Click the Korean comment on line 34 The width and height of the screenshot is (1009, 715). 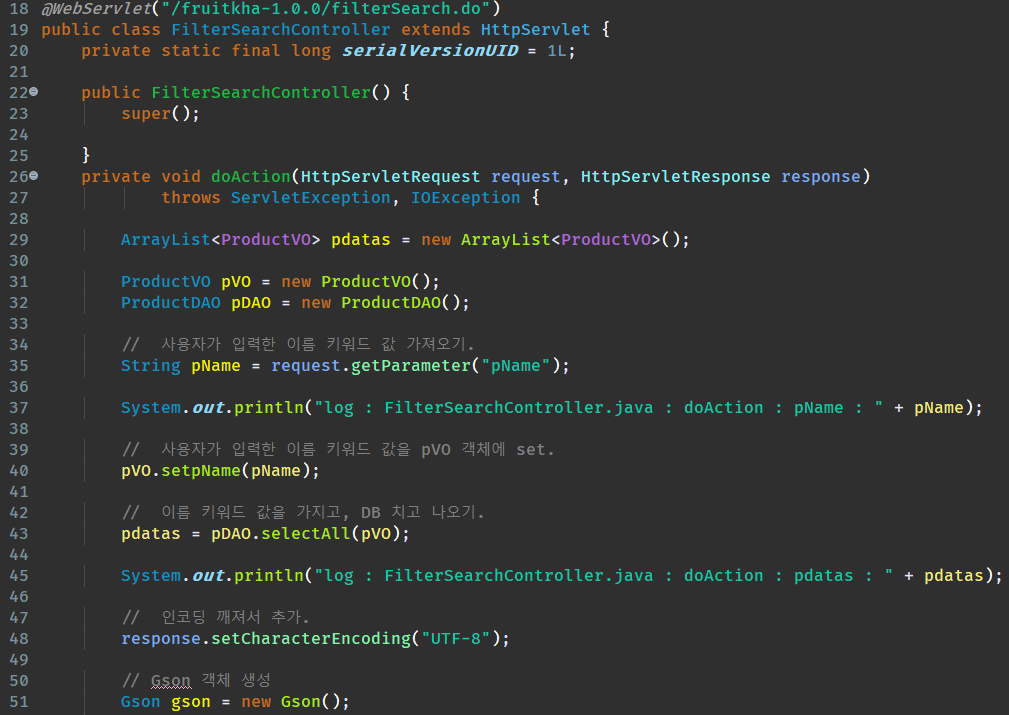point(298,344)
